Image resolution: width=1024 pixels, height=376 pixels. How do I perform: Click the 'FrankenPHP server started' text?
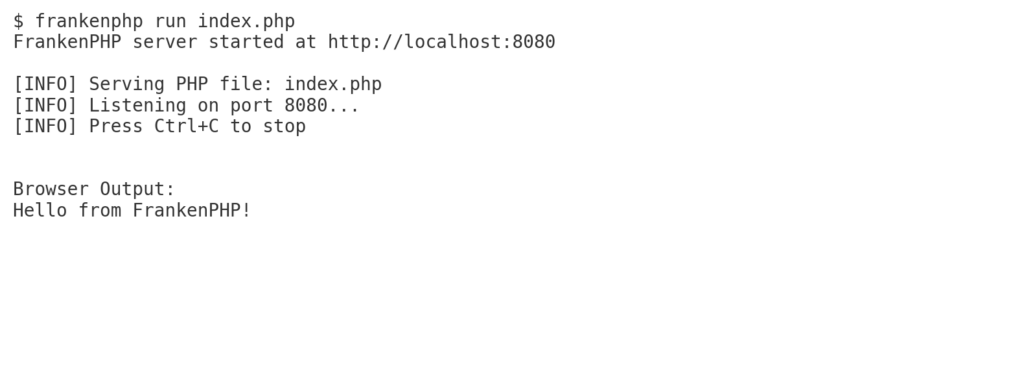pyautogui.click(x=148, y=42)
